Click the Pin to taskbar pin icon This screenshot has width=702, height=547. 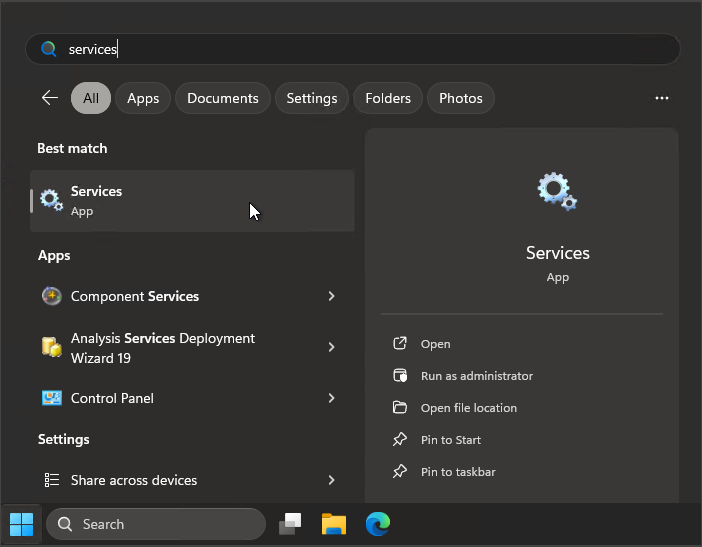400,471
